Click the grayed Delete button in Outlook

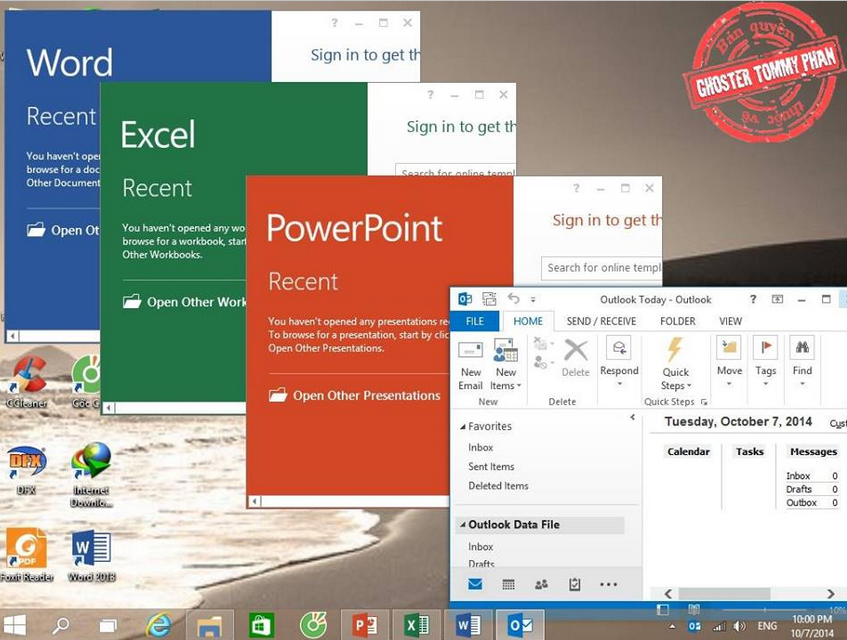click(575, 359)
